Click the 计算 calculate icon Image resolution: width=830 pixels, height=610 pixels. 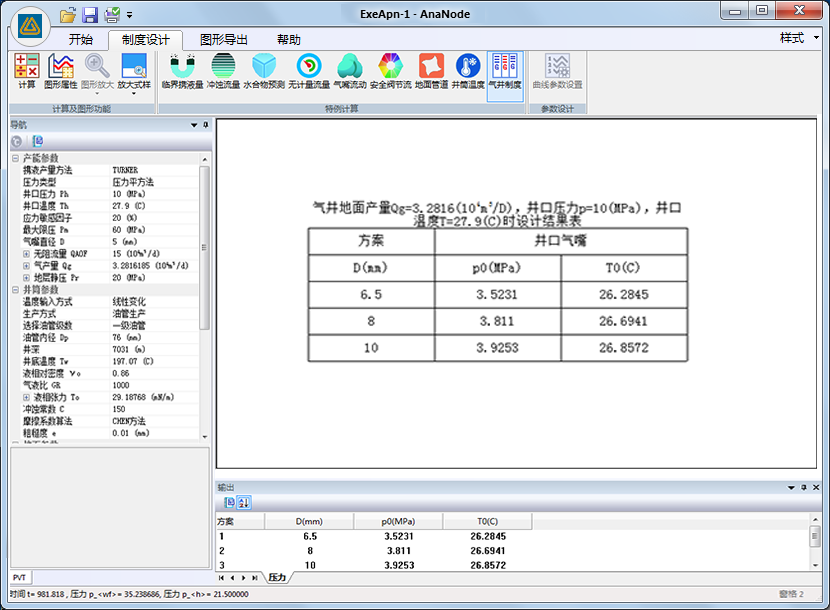tap(27, 72)
